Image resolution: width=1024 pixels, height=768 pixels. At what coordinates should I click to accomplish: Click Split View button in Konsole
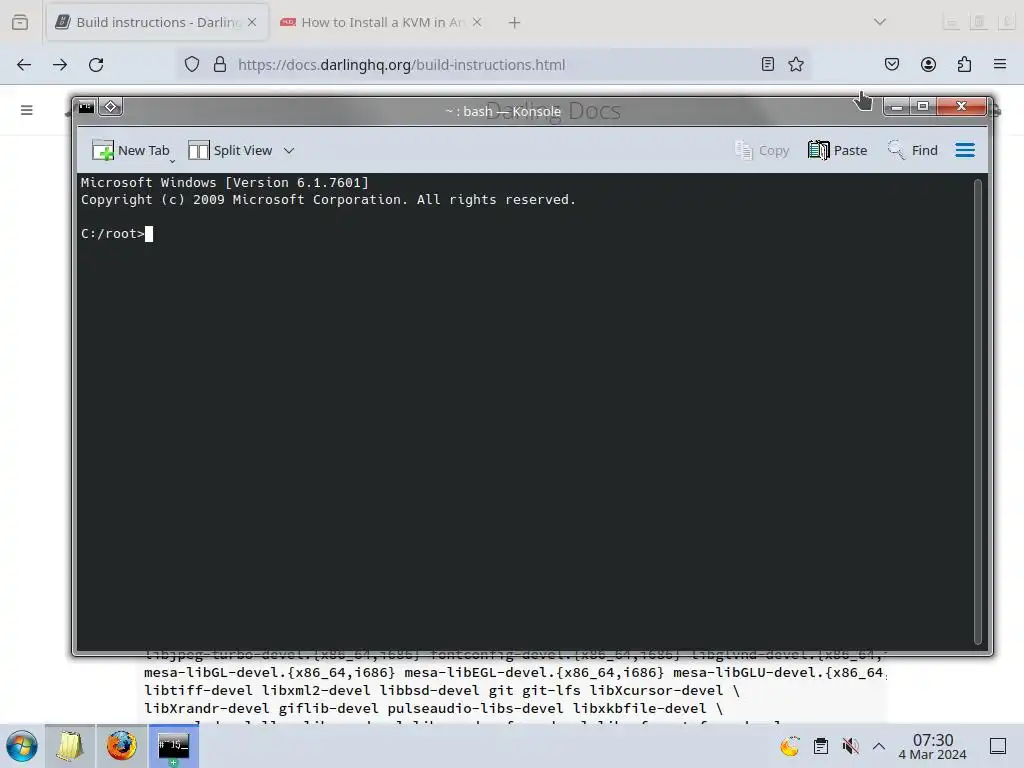click(230, 151)
